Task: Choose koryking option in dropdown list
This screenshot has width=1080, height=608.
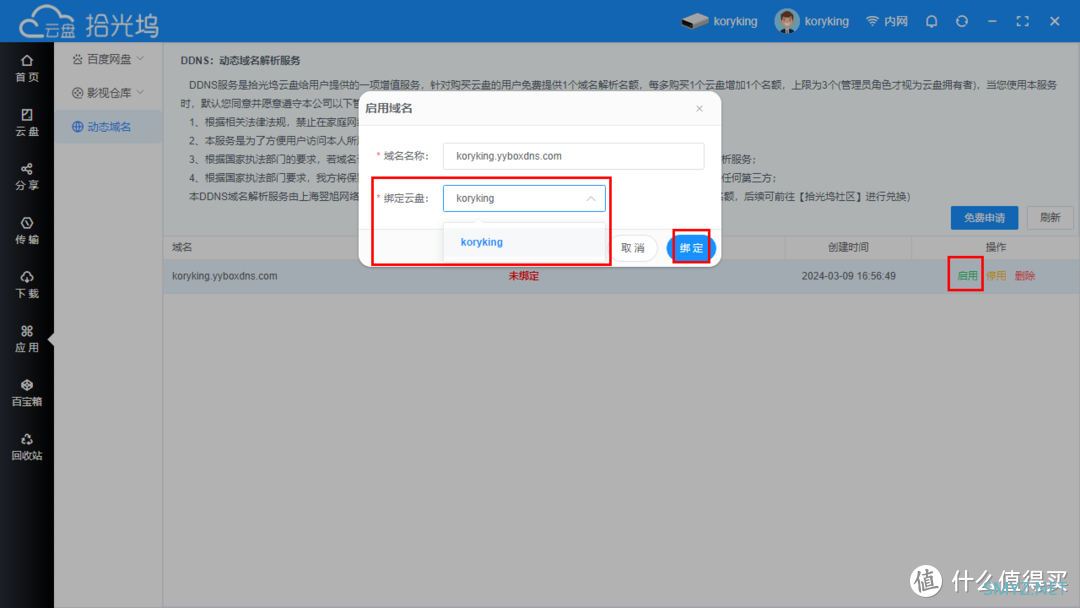Action: [524, 242]
